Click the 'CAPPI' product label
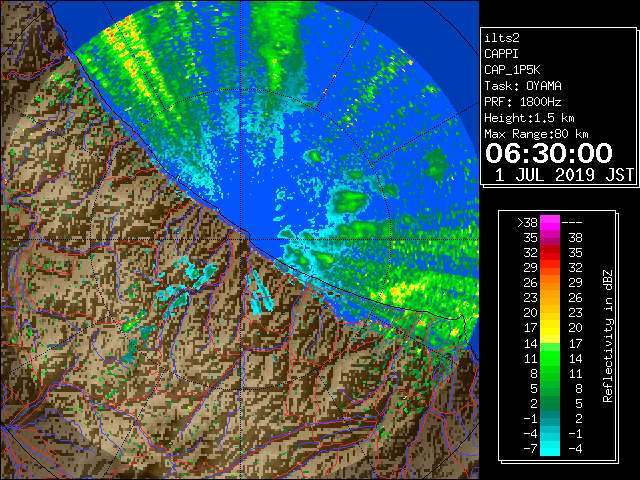Screen dimensions: 640x480 501,54
